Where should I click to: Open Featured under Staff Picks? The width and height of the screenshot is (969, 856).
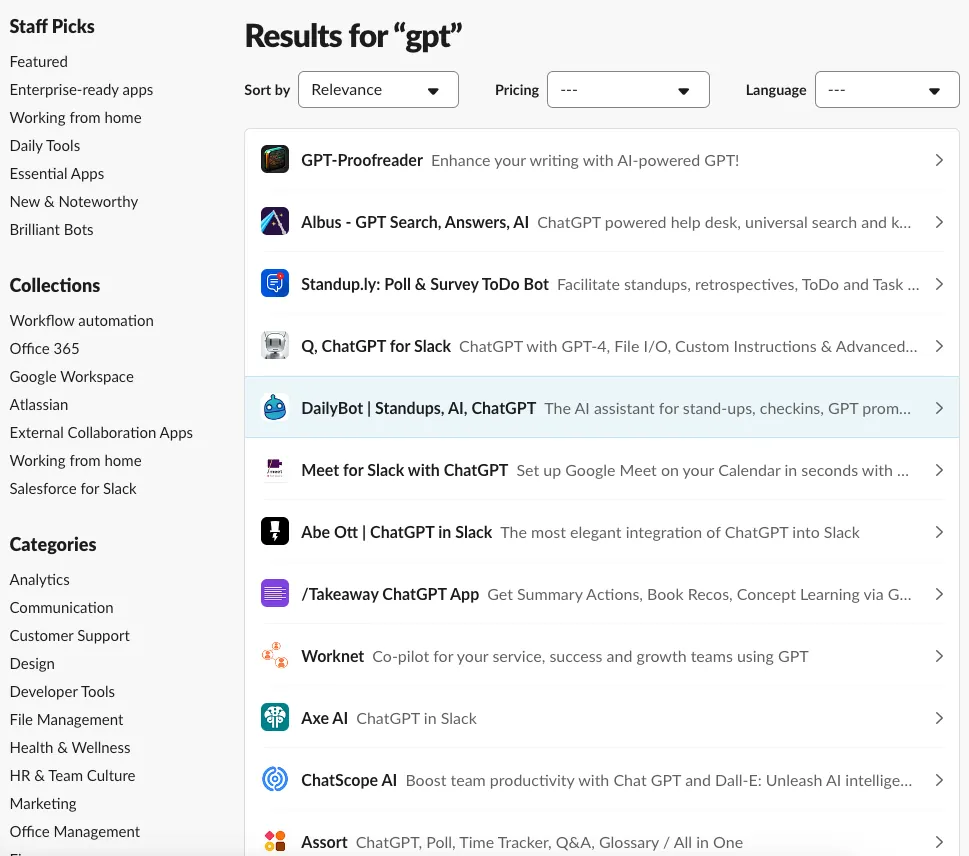(39, 62)
